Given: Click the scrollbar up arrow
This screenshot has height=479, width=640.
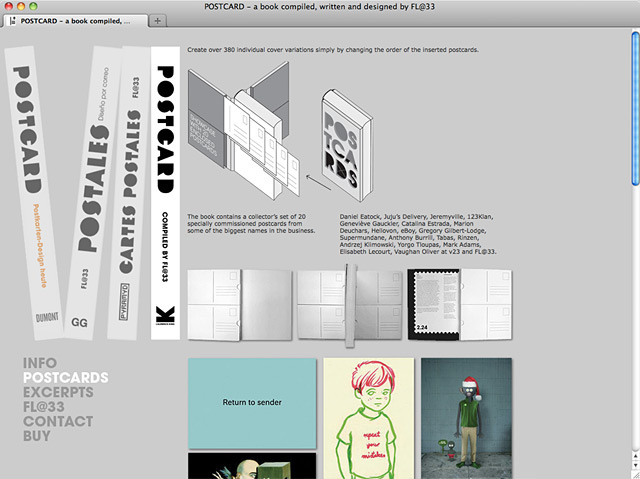Looking at the screenshot, I should [x=636, y=456].
